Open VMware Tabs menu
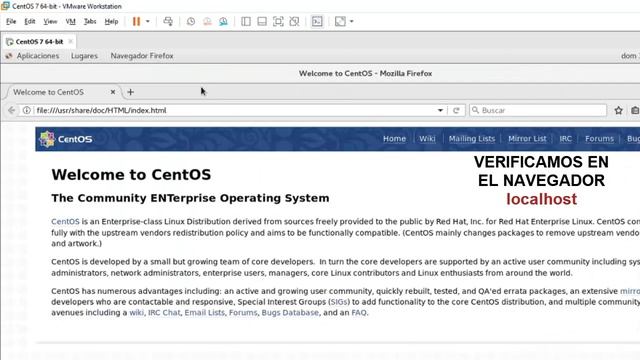640x360 pixels. (x=90, y=21)
